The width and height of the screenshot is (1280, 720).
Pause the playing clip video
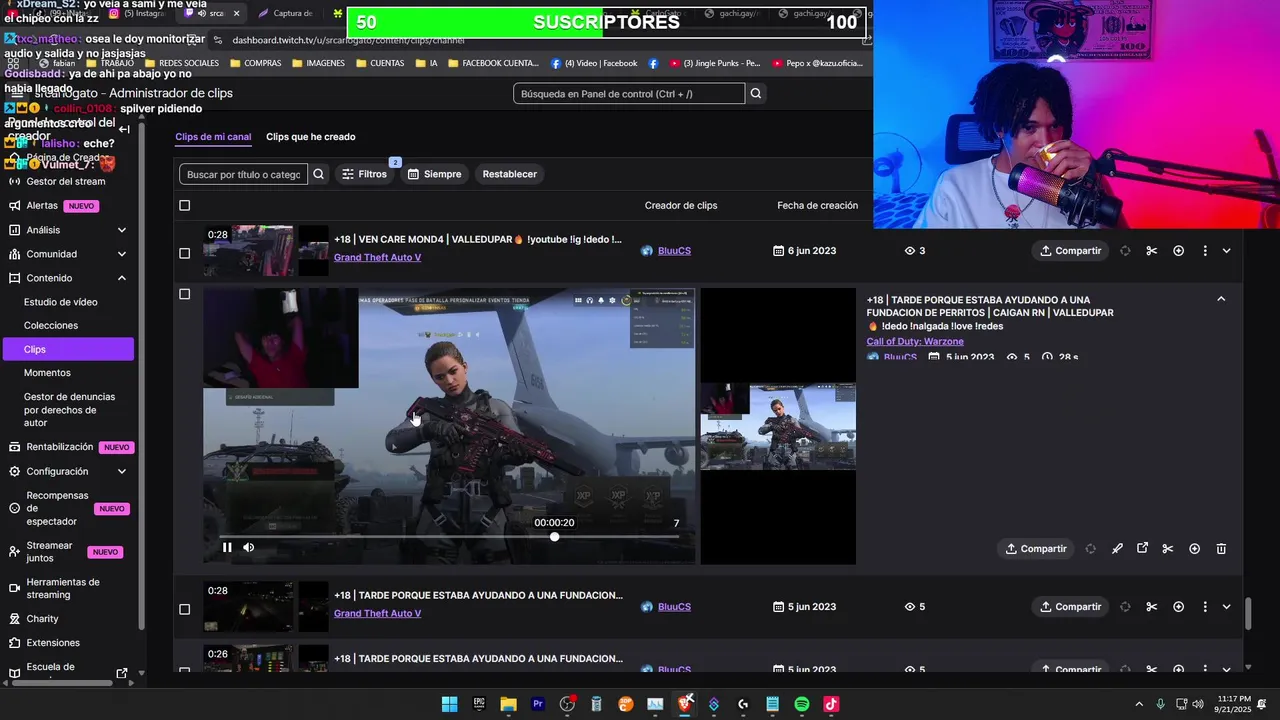point(227,547)
